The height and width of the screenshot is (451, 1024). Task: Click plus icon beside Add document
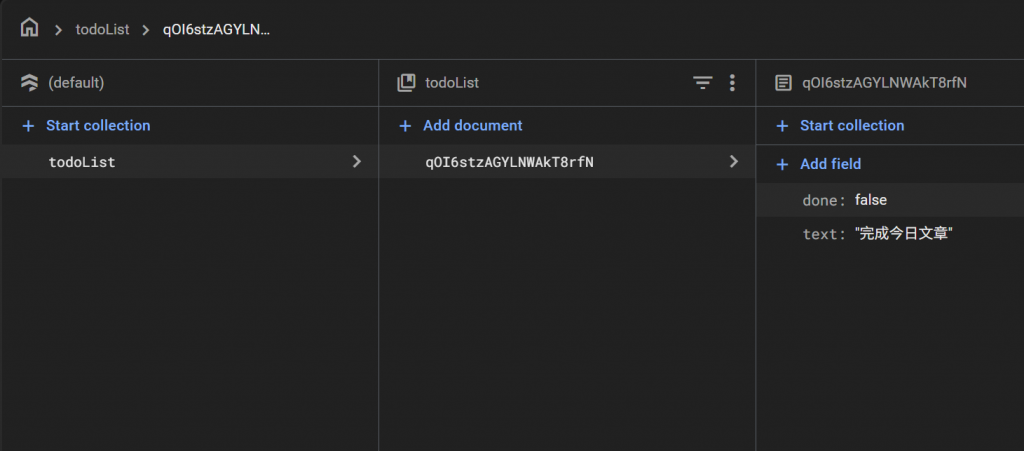pos(405,126)
